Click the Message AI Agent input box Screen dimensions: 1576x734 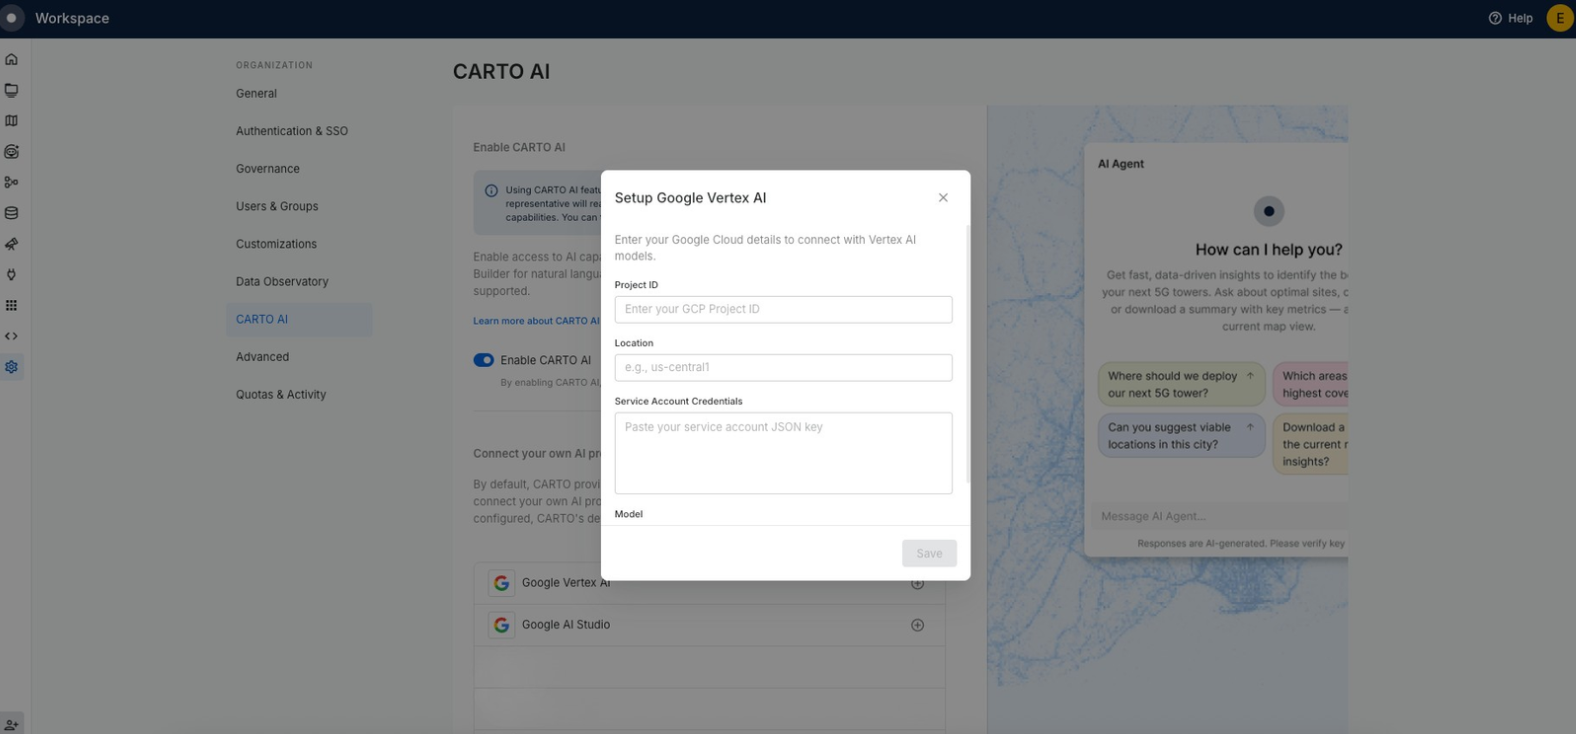(1220, 516)
